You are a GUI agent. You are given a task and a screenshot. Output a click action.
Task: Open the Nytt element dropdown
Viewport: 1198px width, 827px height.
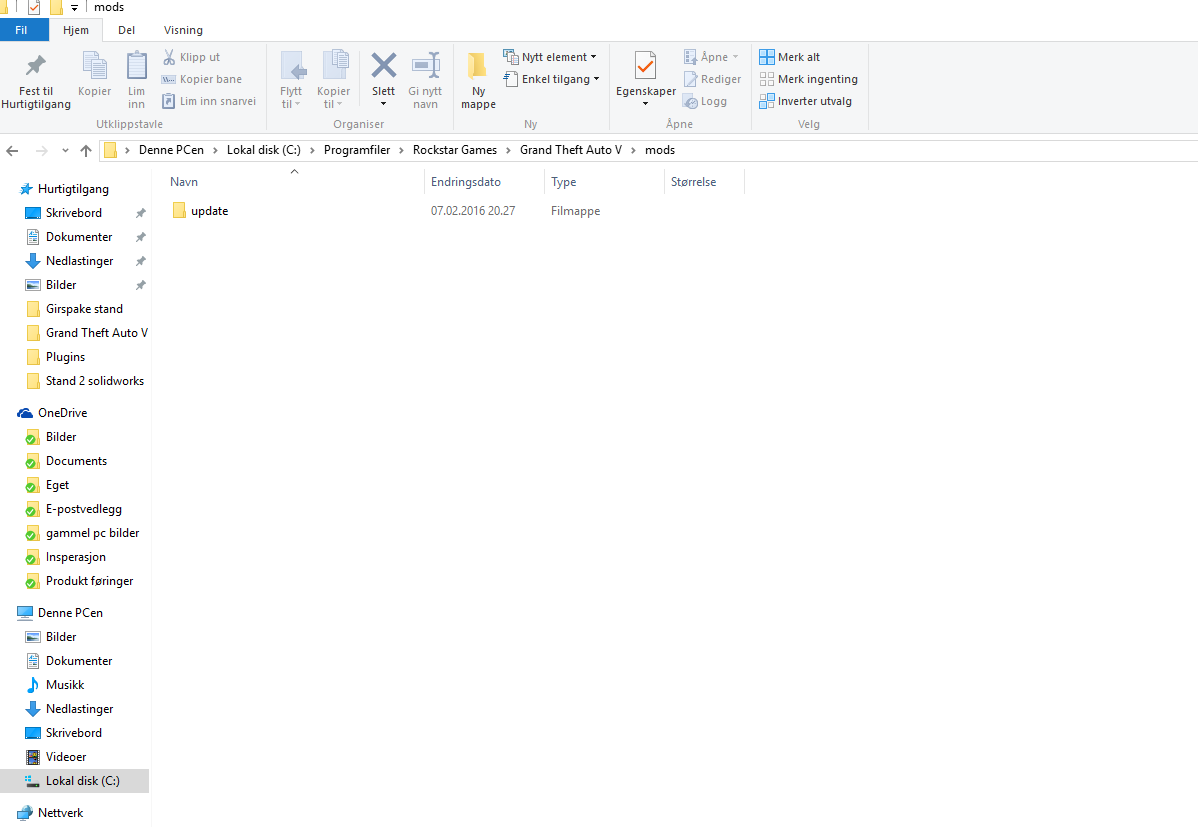[550, 57]
